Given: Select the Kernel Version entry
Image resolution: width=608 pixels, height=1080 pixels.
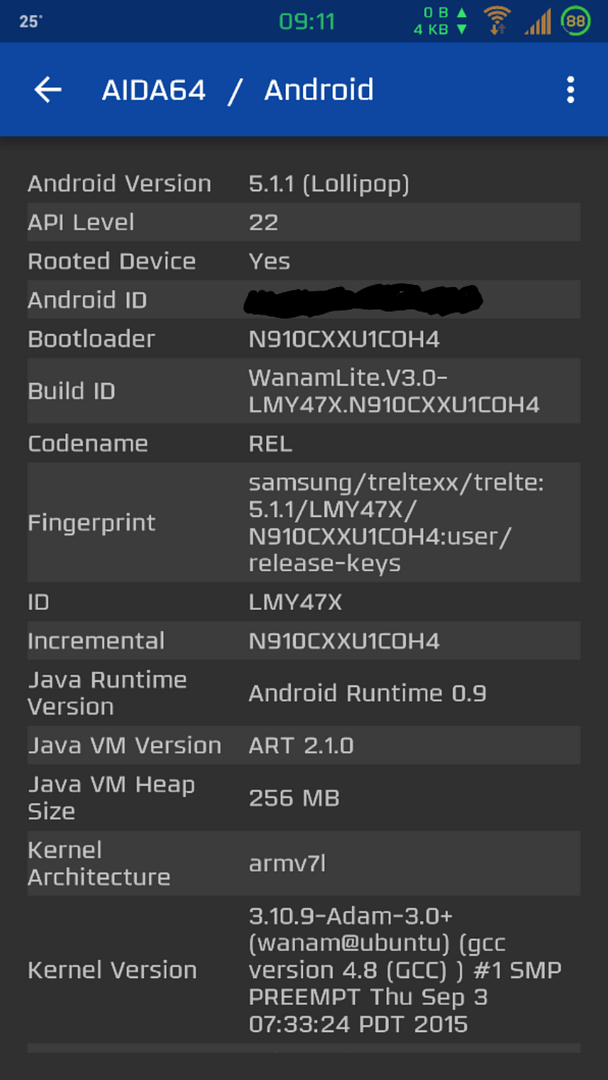Looking at the screenshot, I should pos(304,969).
